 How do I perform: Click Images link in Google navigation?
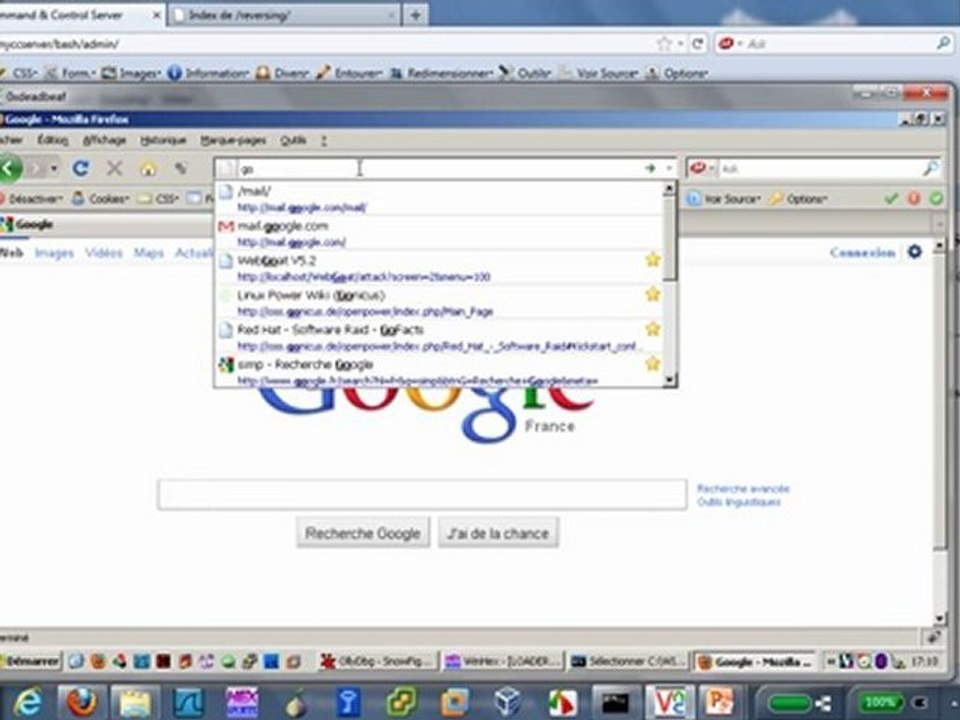(54, 253)
